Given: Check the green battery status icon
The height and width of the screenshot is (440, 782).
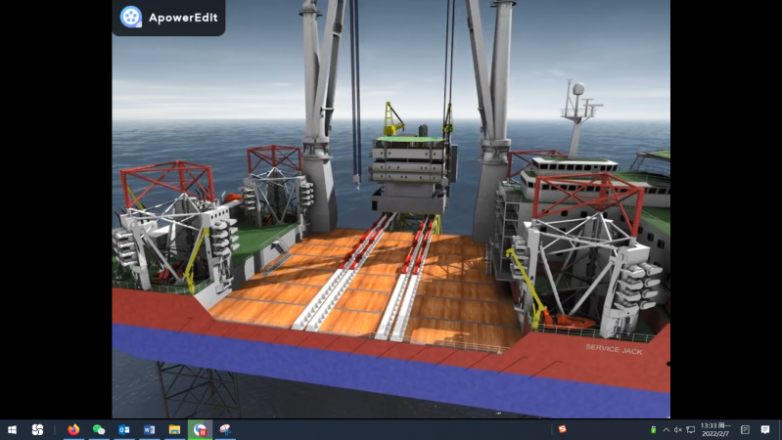Looking at the screenshot, I should [654, 430].
